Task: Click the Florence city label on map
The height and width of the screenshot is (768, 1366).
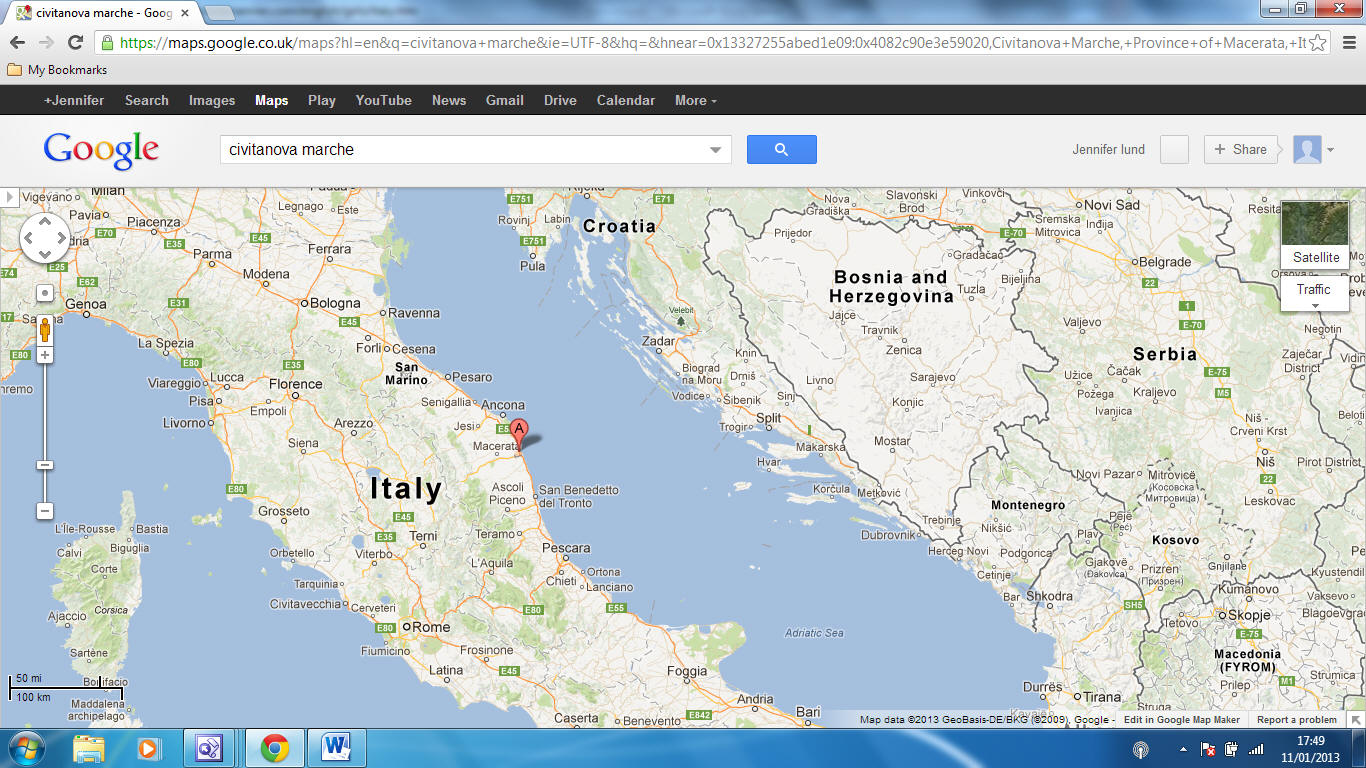Action: (296, 384)
